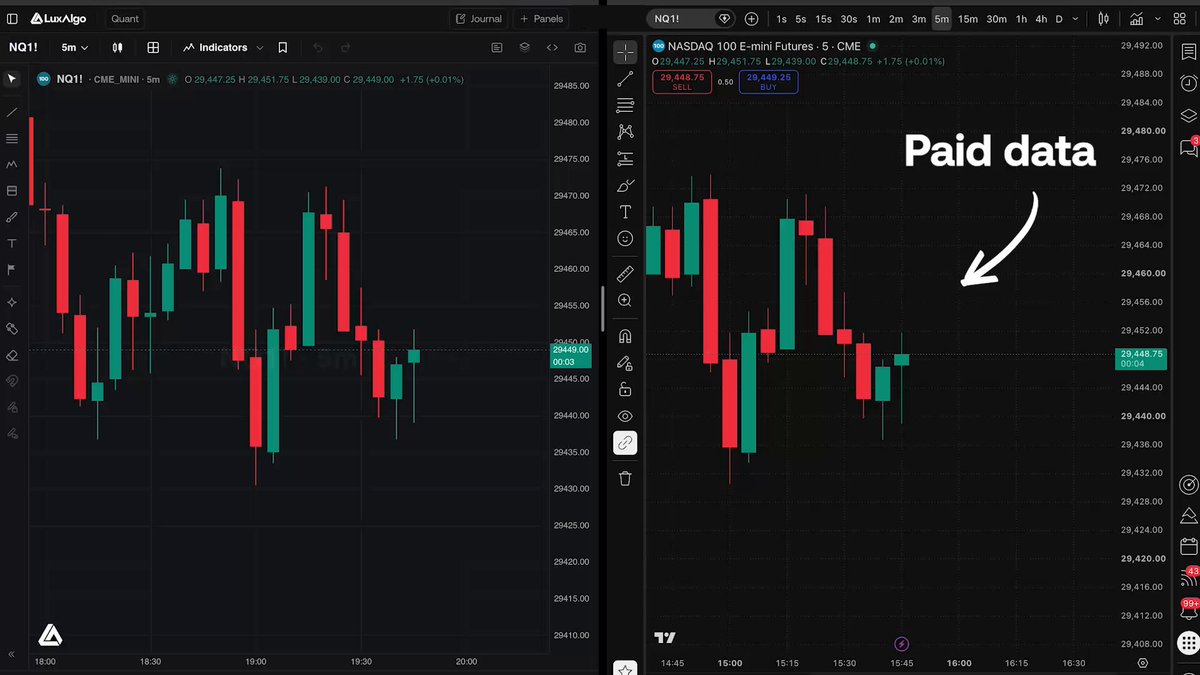Open the Quant tab in LuxAlgo
The height and width of the screenshot is (675, 1200).
coord(125,18)
